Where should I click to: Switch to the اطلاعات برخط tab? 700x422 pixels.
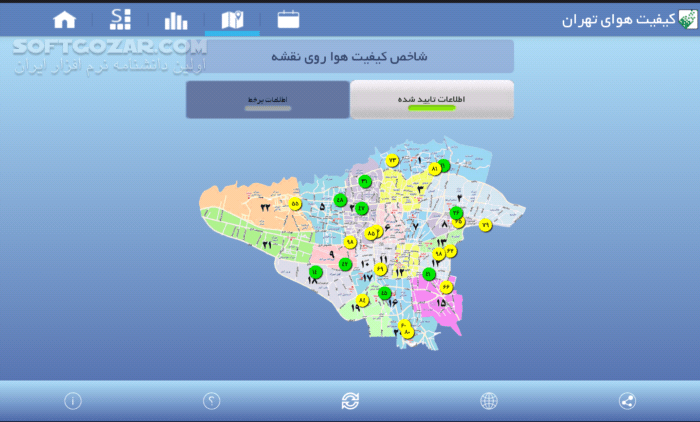(x=268, y=100)
